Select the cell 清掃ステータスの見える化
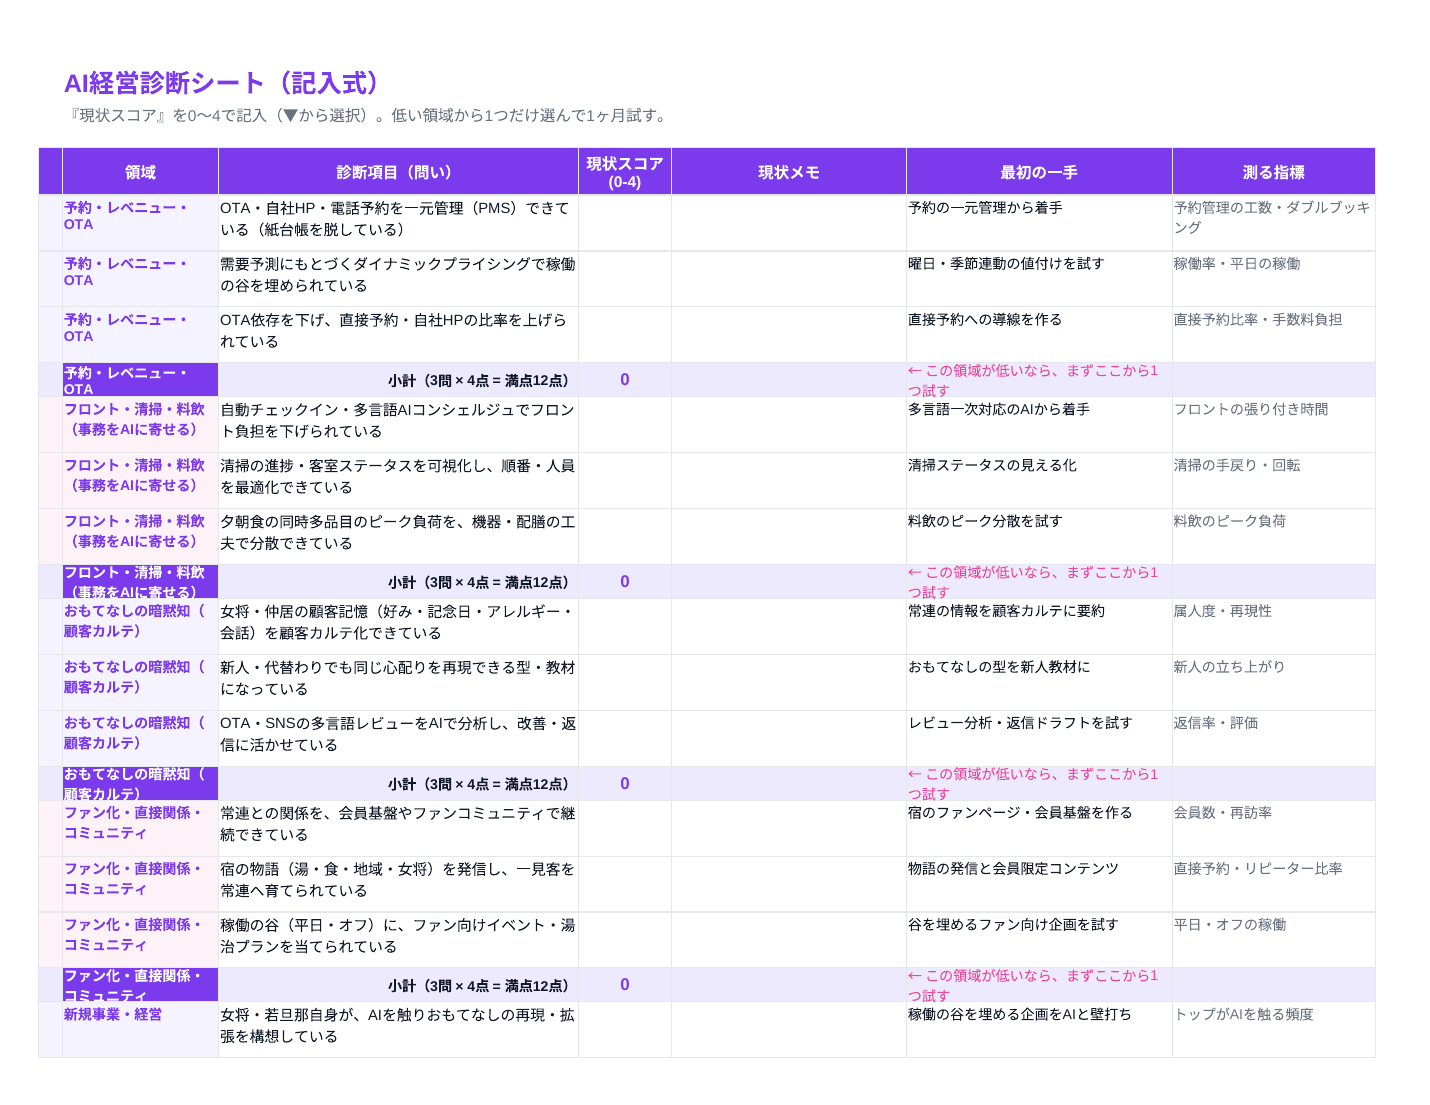This screenshot has width=1430, height=1105. 1039,480
